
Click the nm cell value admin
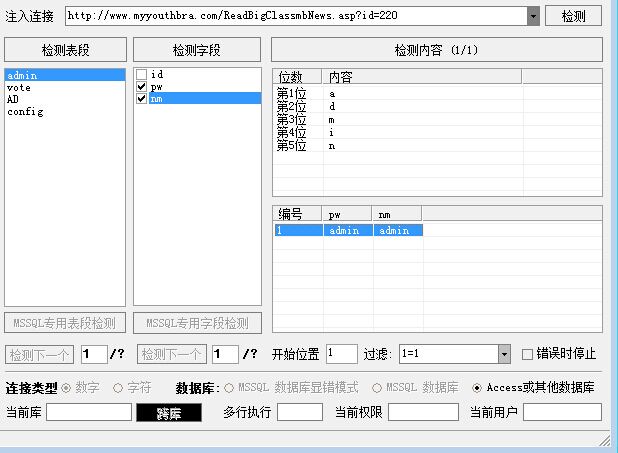(x=398, y=230)
